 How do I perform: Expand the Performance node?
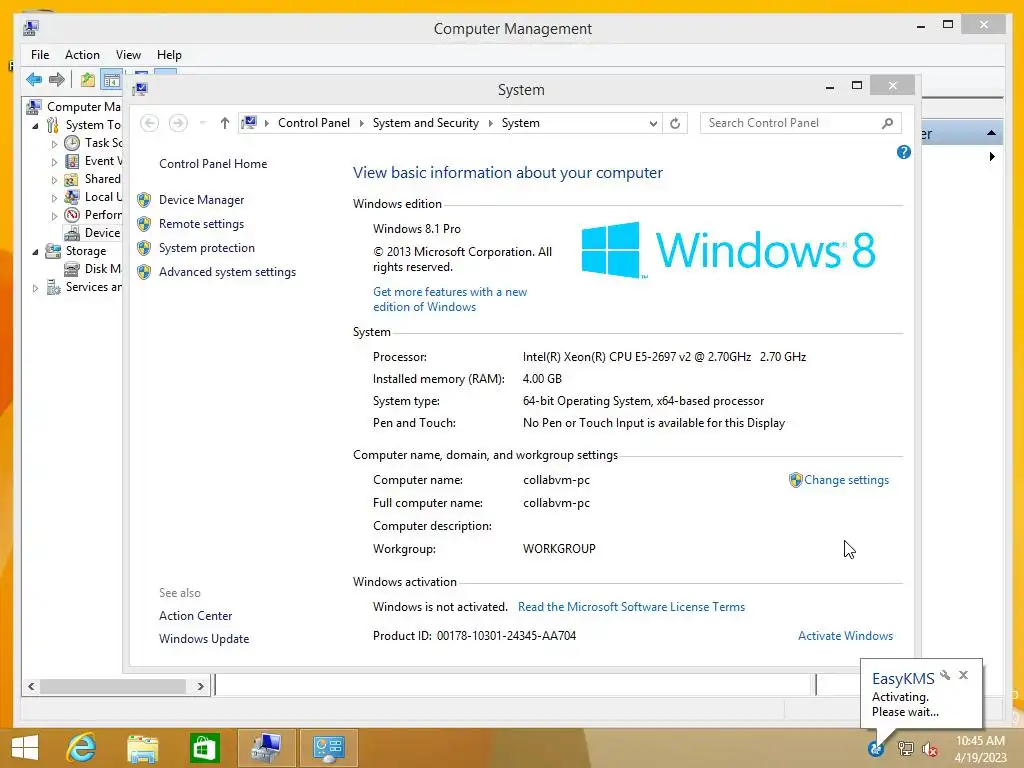tap(54, 216)
